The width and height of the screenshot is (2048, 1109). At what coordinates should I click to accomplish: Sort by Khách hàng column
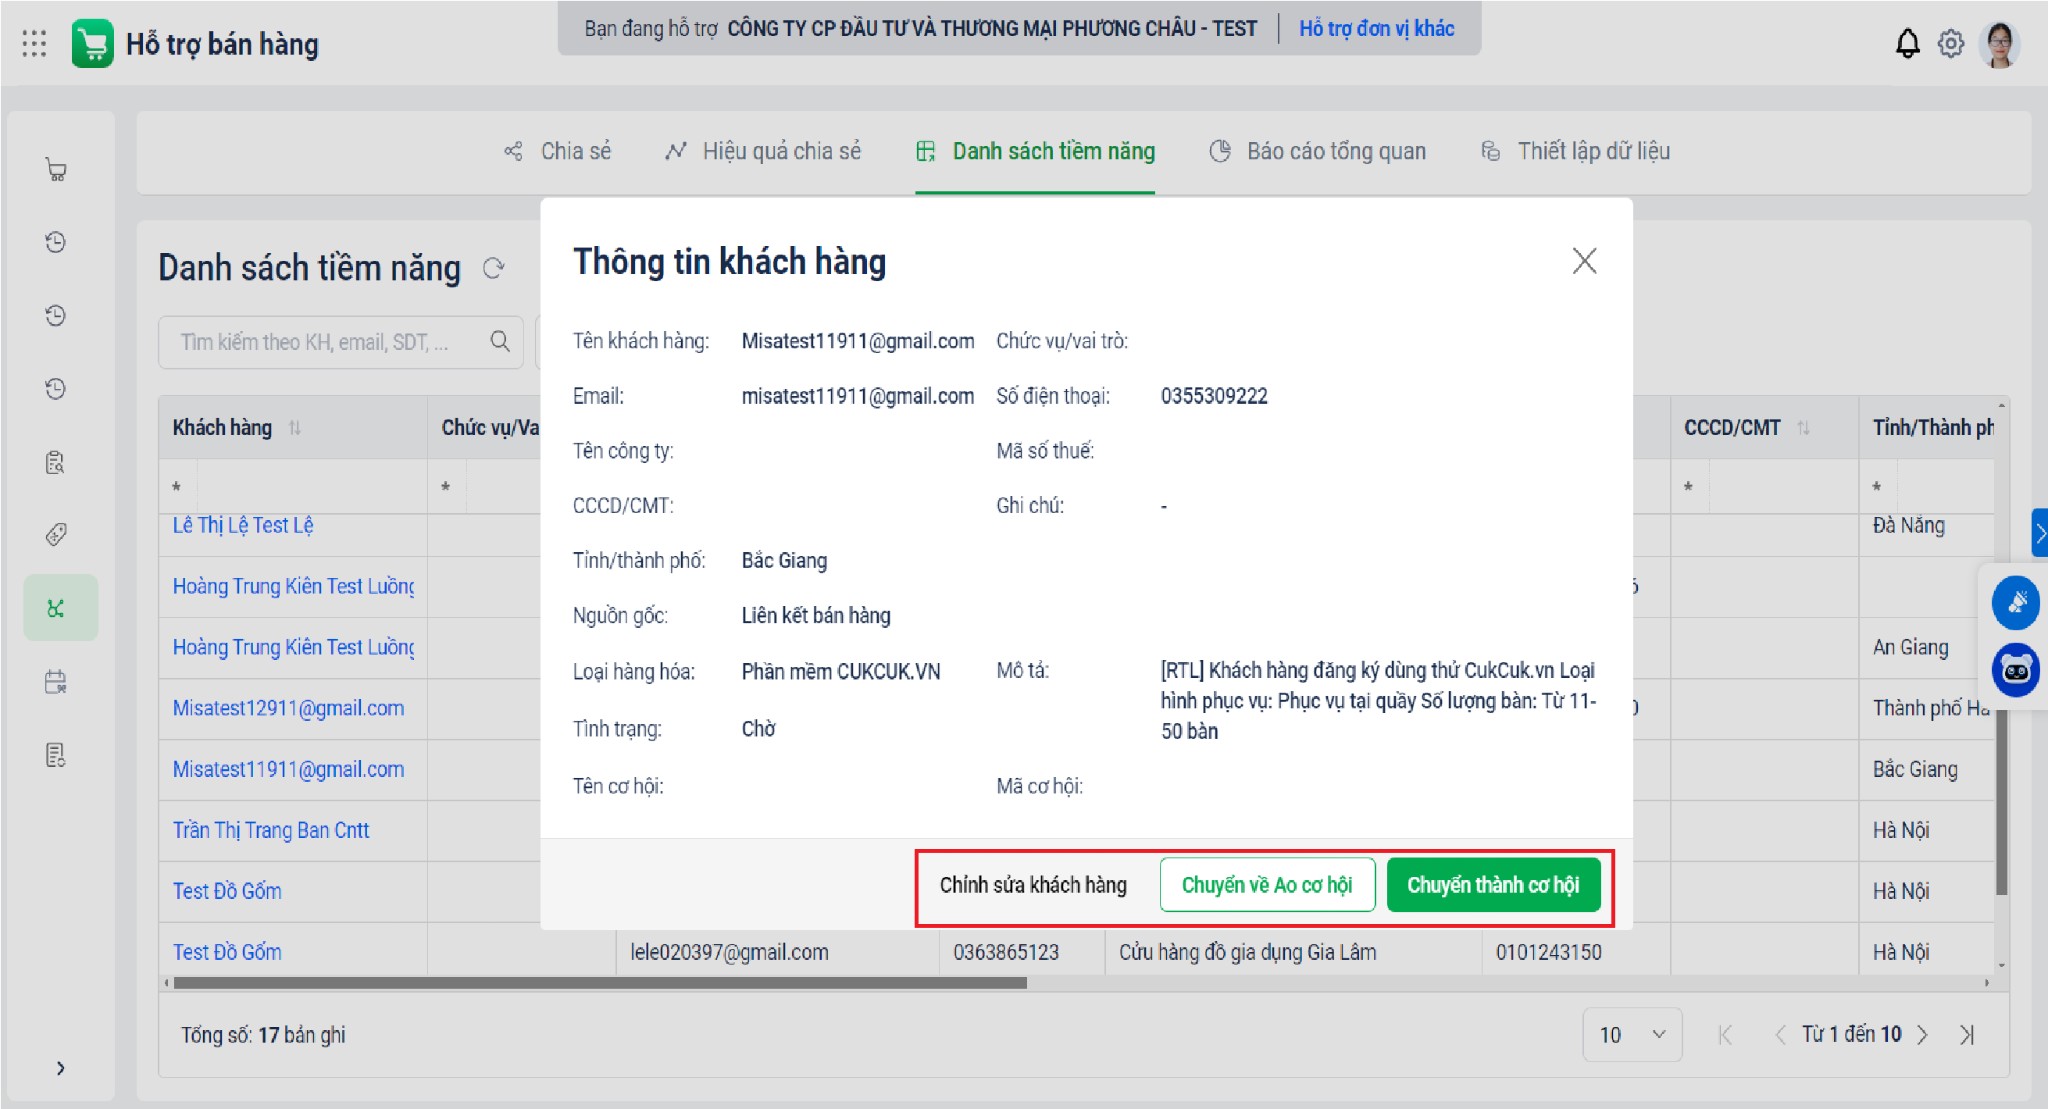click(294, 428)
